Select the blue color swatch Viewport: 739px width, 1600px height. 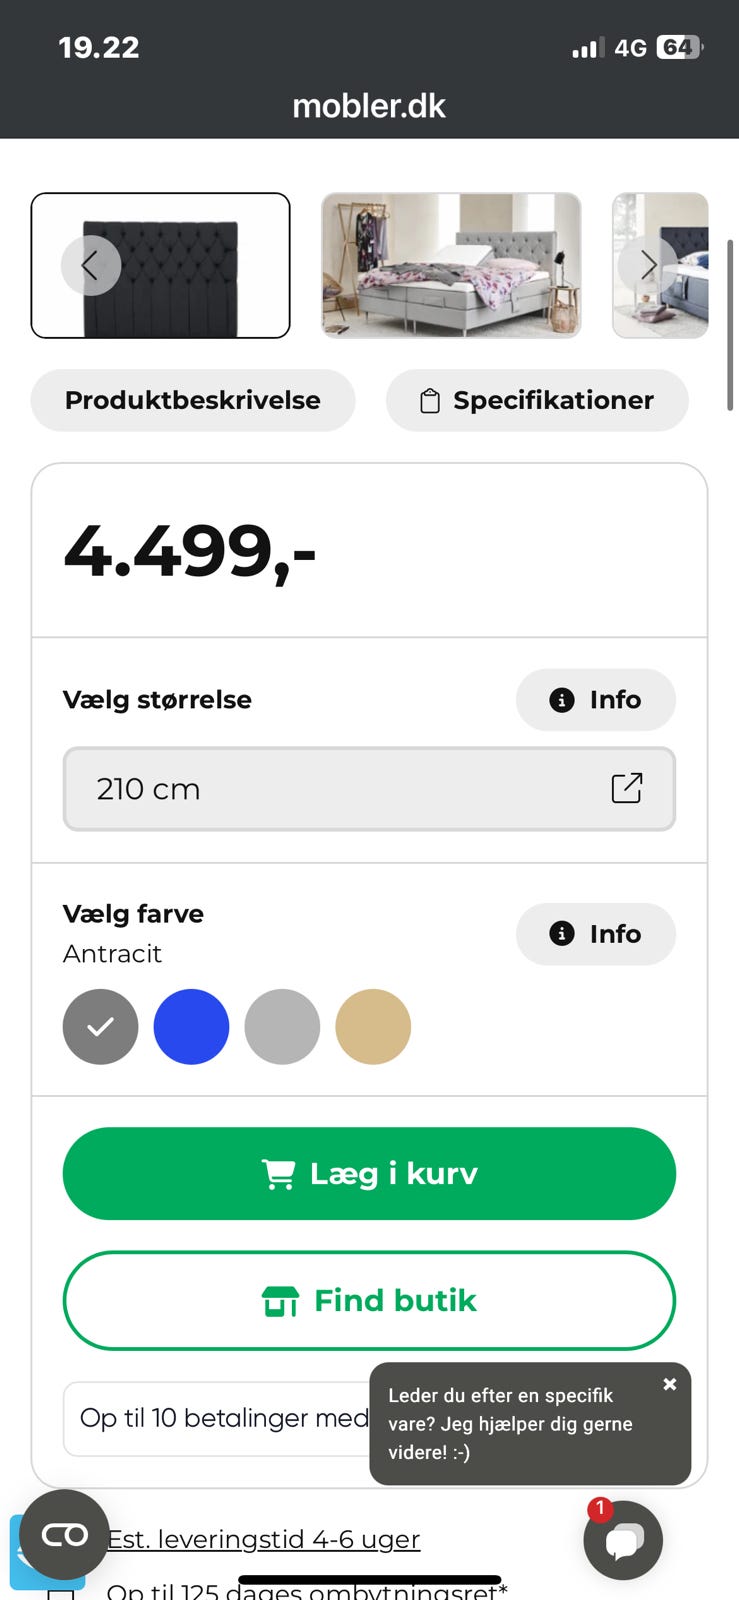191,1027
